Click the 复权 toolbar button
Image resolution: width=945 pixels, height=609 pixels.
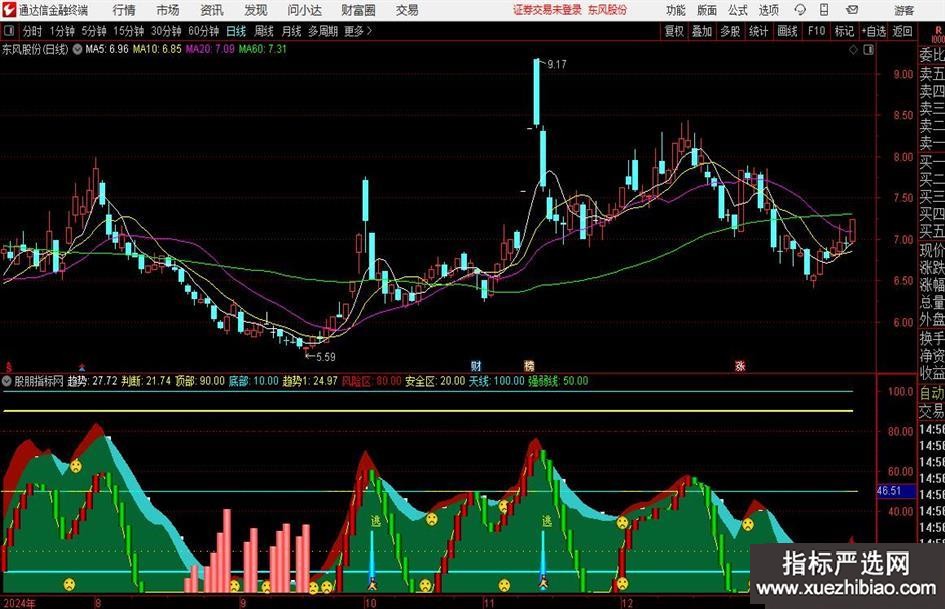click(674, 31)
